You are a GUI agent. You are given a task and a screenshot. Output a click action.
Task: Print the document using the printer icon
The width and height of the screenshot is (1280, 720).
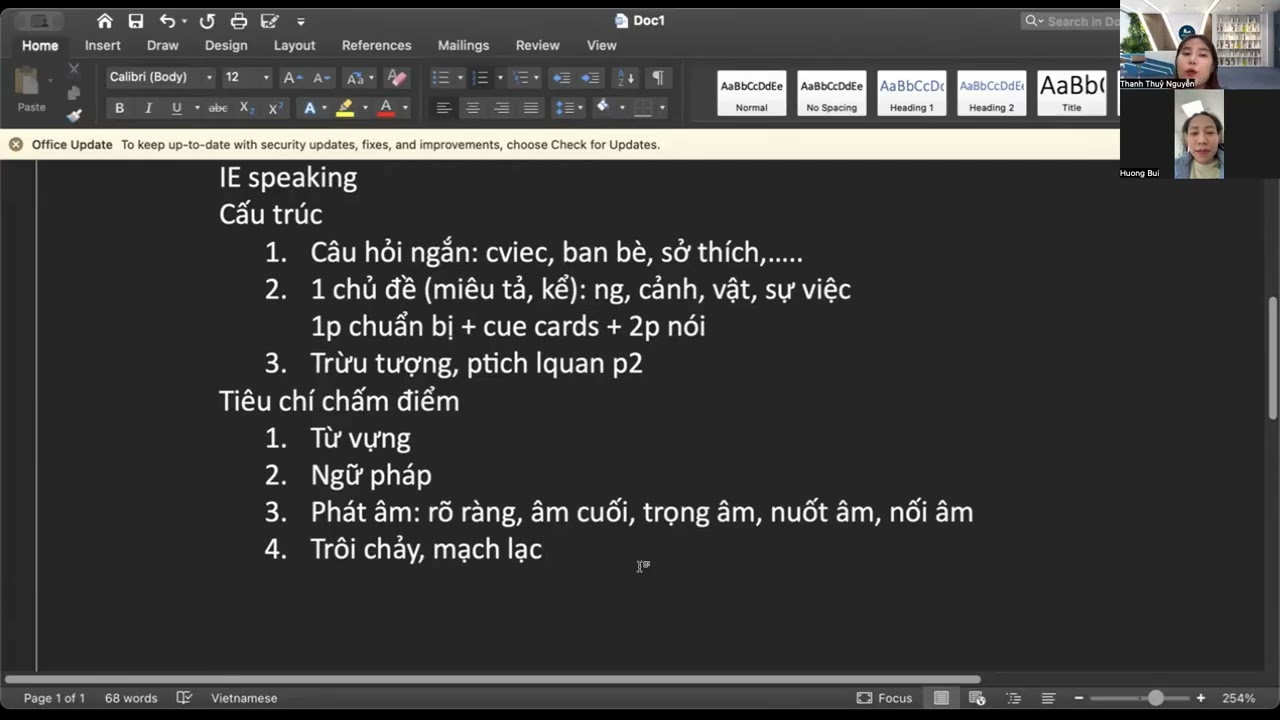tap(239, 21)
